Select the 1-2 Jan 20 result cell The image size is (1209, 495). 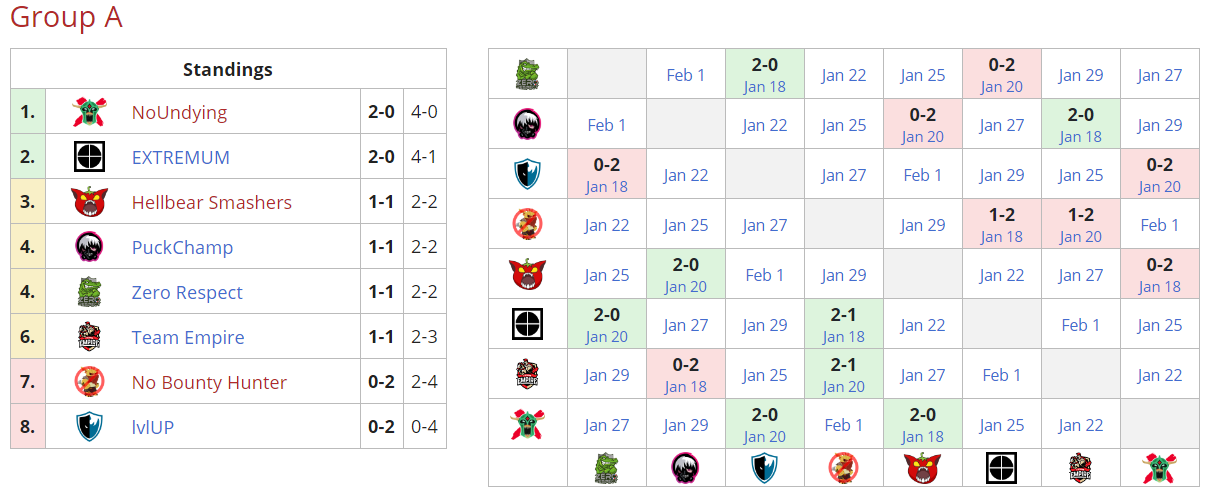1080,224
